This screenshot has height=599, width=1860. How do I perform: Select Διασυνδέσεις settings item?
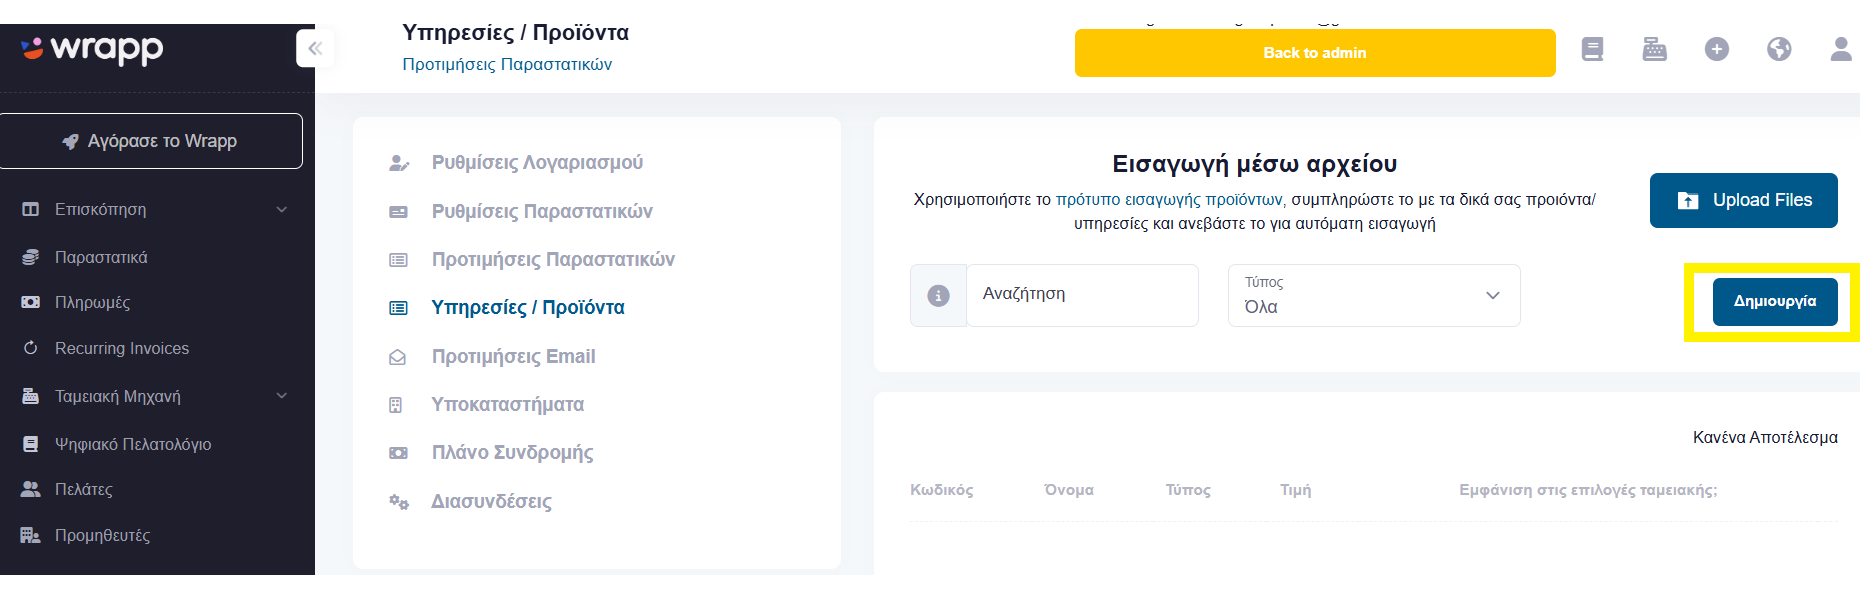[491, 501]
